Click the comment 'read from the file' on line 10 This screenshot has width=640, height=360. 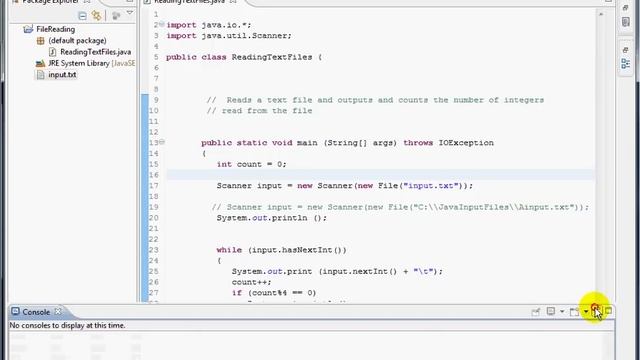(x=267, y=111)
